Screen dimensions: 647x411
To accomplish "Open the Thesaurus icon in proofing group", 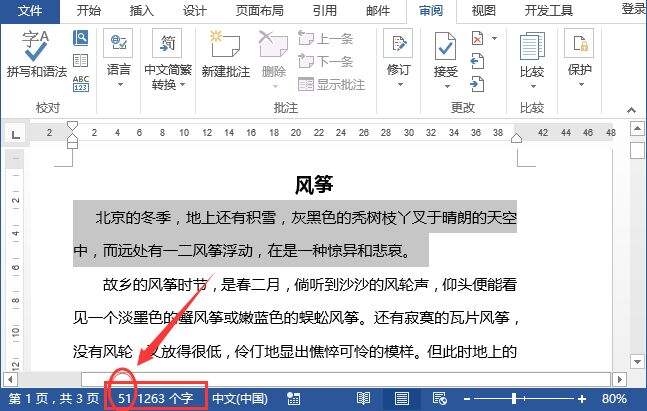I will coord(80,61).
